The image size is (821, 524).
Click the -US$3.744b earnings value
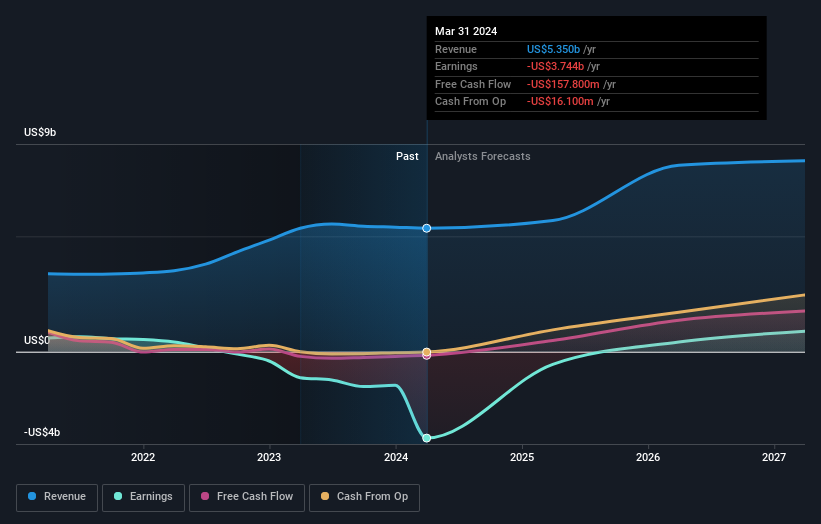tap(556, 66)
